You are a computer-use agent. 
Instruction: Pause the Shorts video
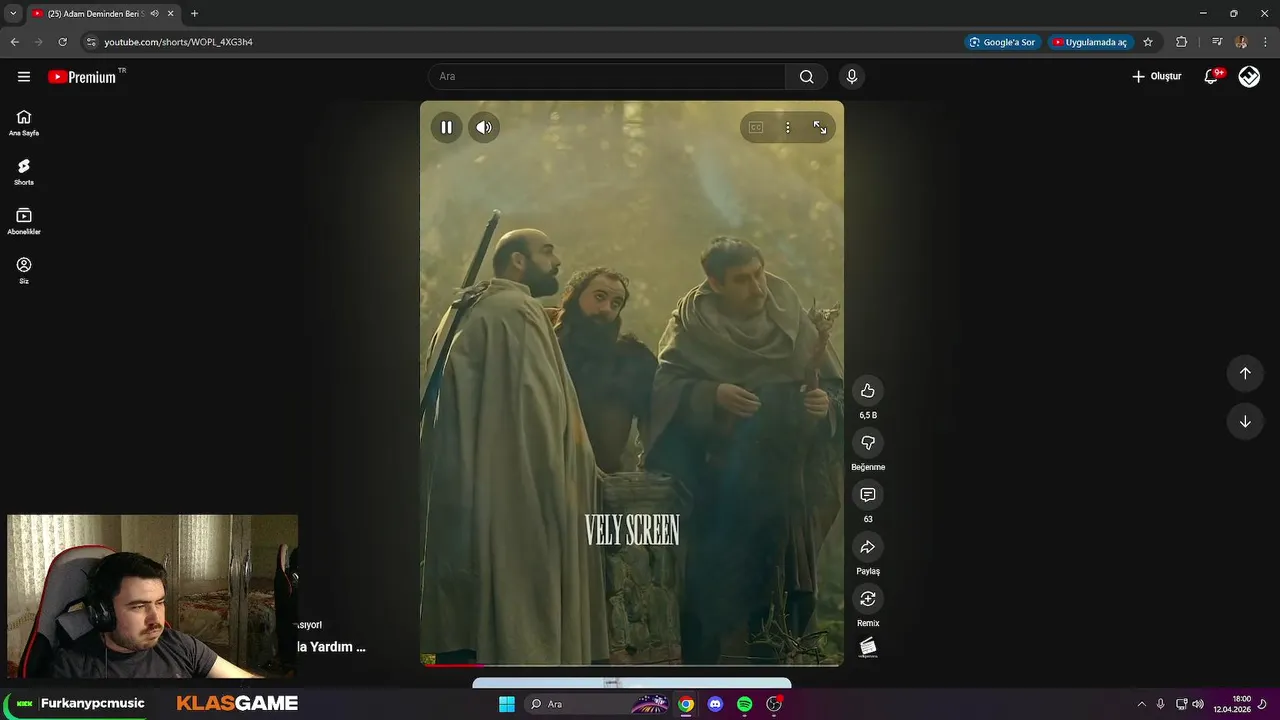pos(446,127)
